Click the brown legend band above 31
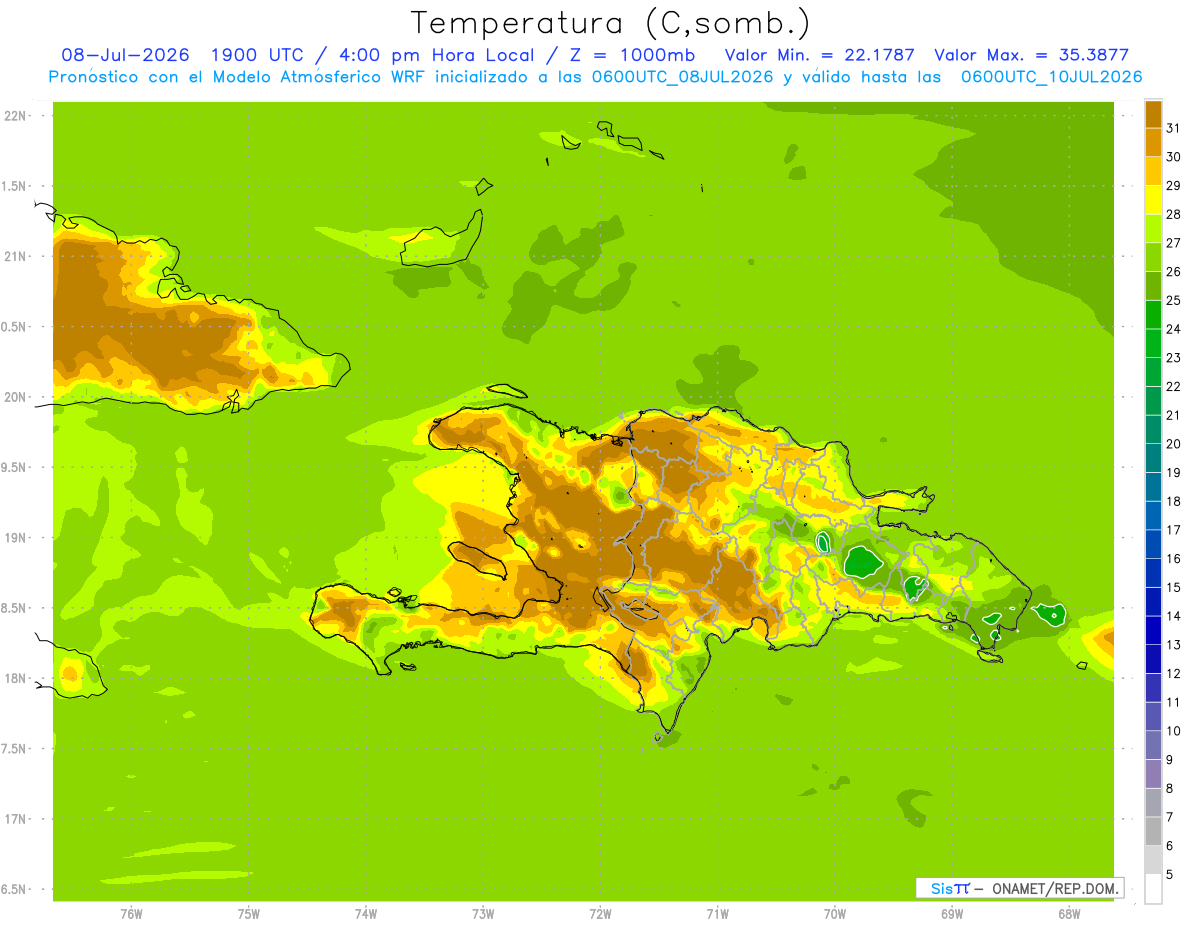This screenshot has height=927, width=1200. pyautogui.click(x=1153, y=114)
